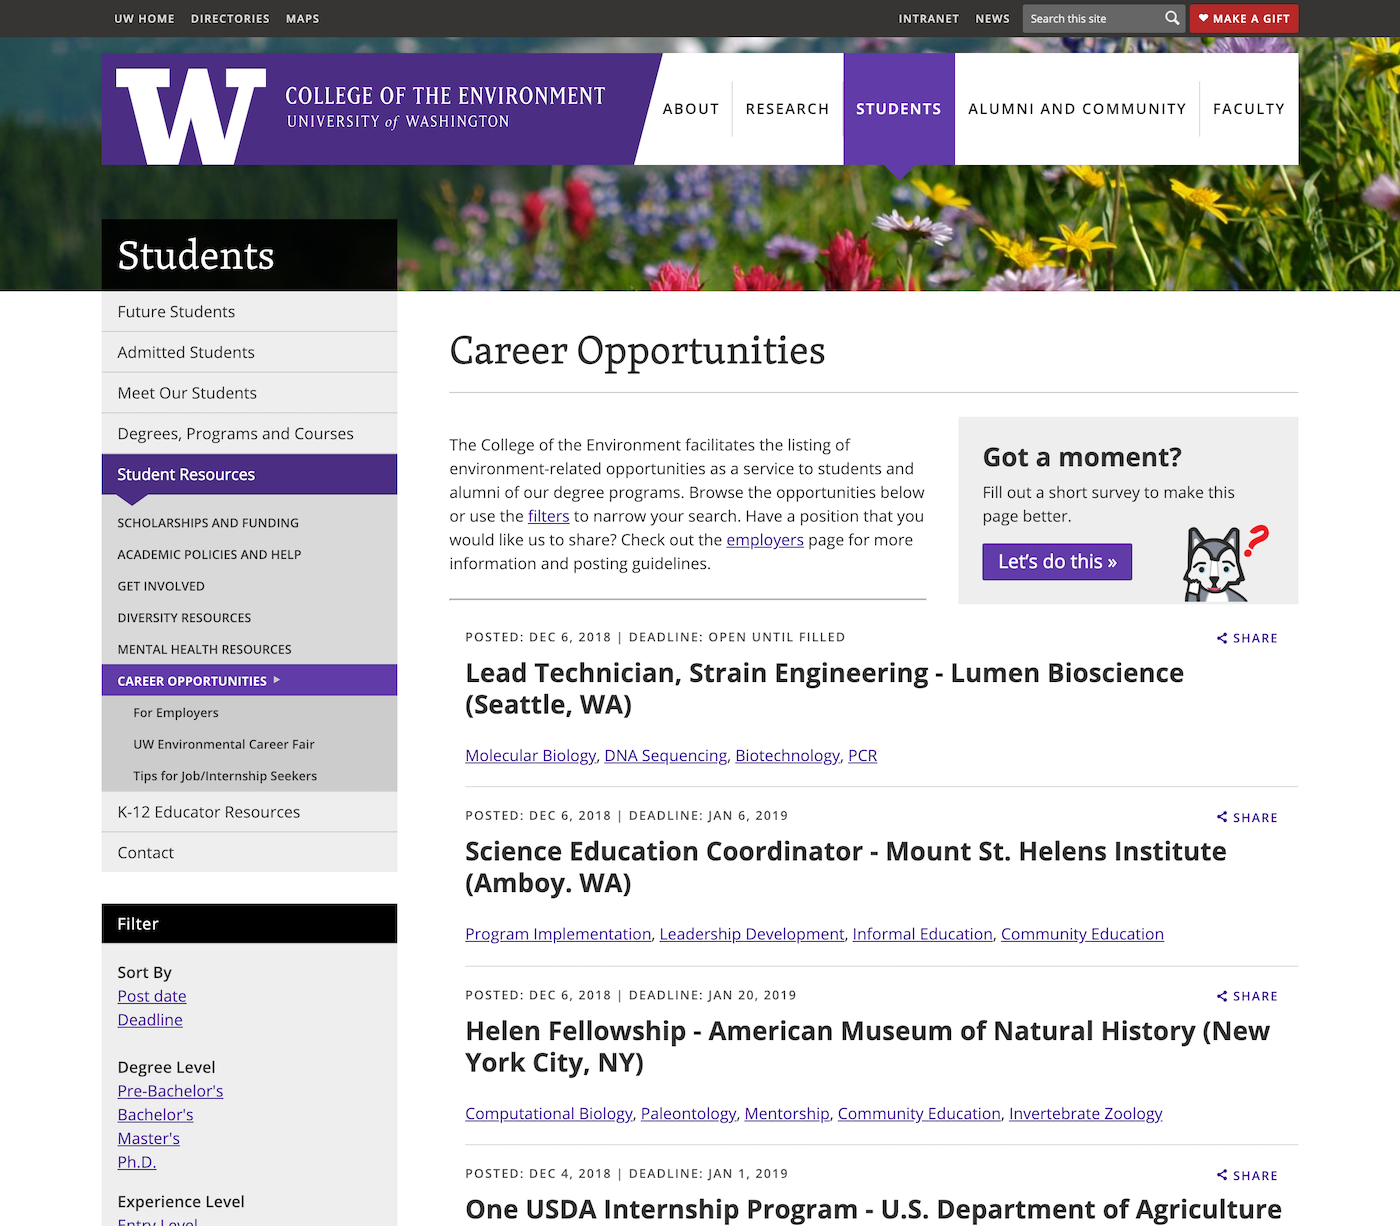1400x1226 pixels.
Task: Click the filters link in intro
Action: (548, 516)
